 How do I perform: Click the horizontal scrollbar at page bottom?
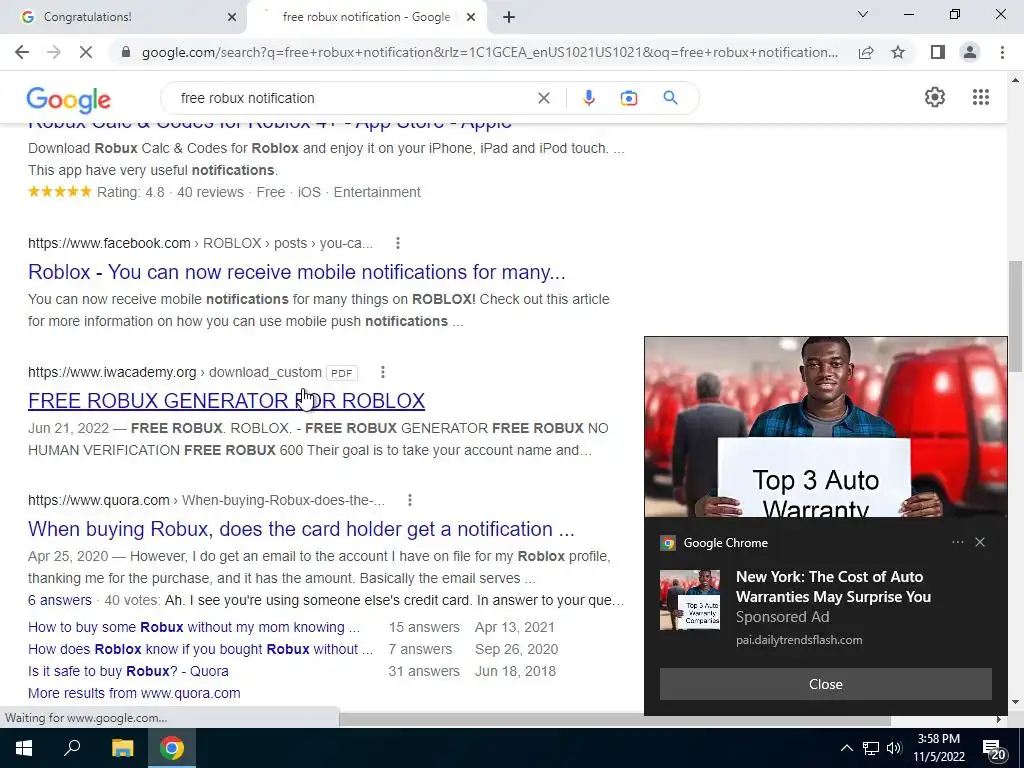point(614,720)
